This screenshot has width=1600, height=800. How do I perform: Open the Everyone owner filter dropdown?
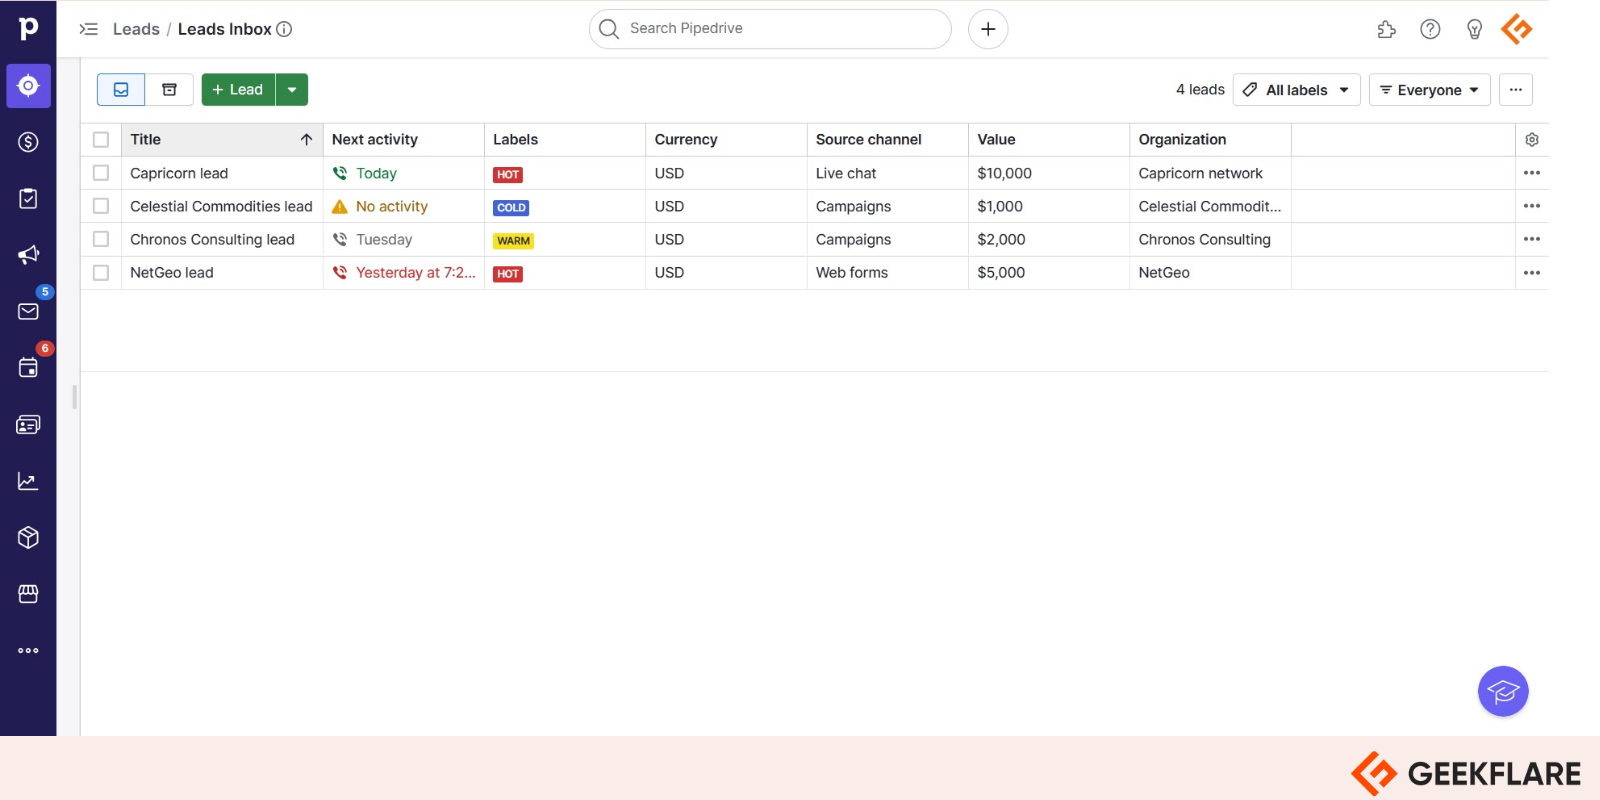1429,90
